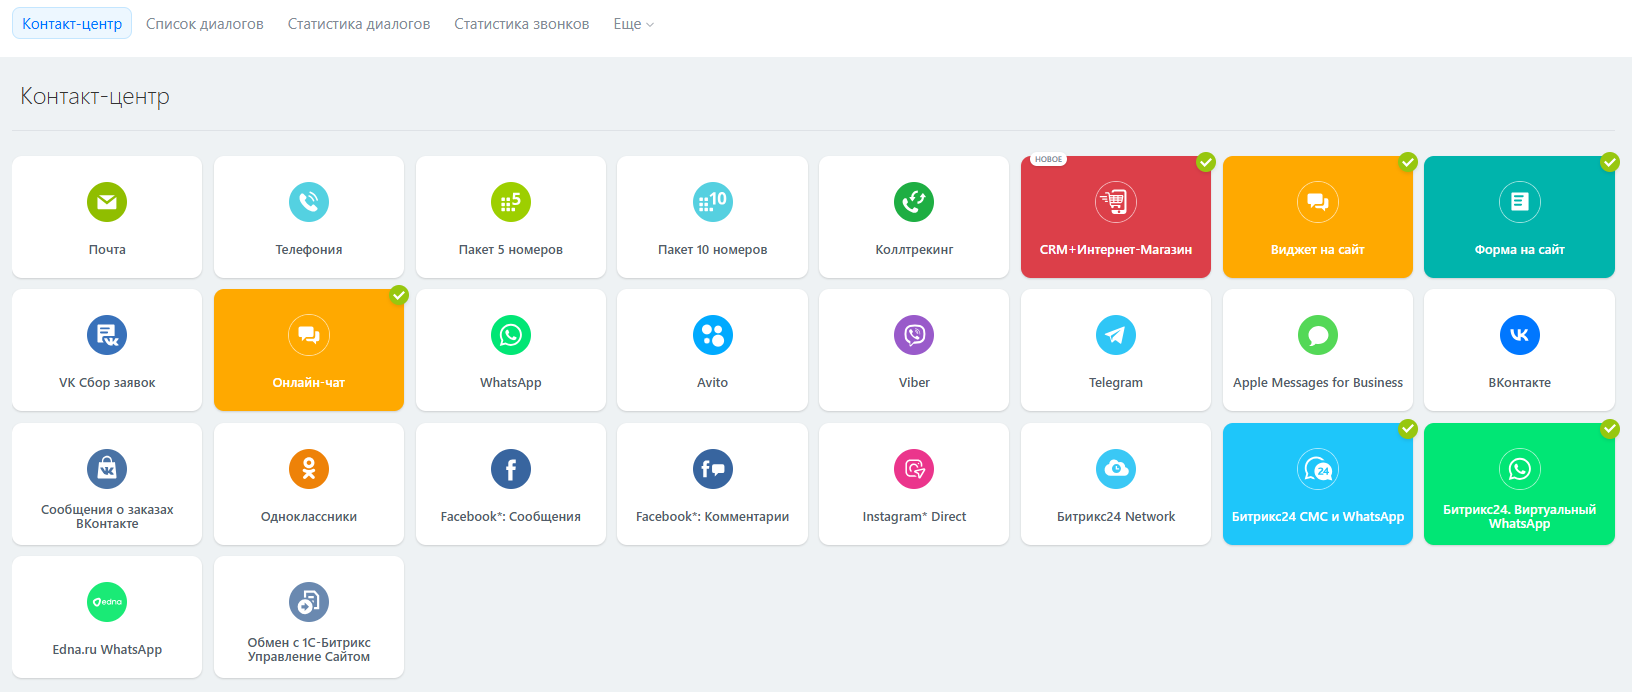Click the green Edna.ru WhatsApp icon
This screenshot has width=1632, height=692.
[107, 602]
